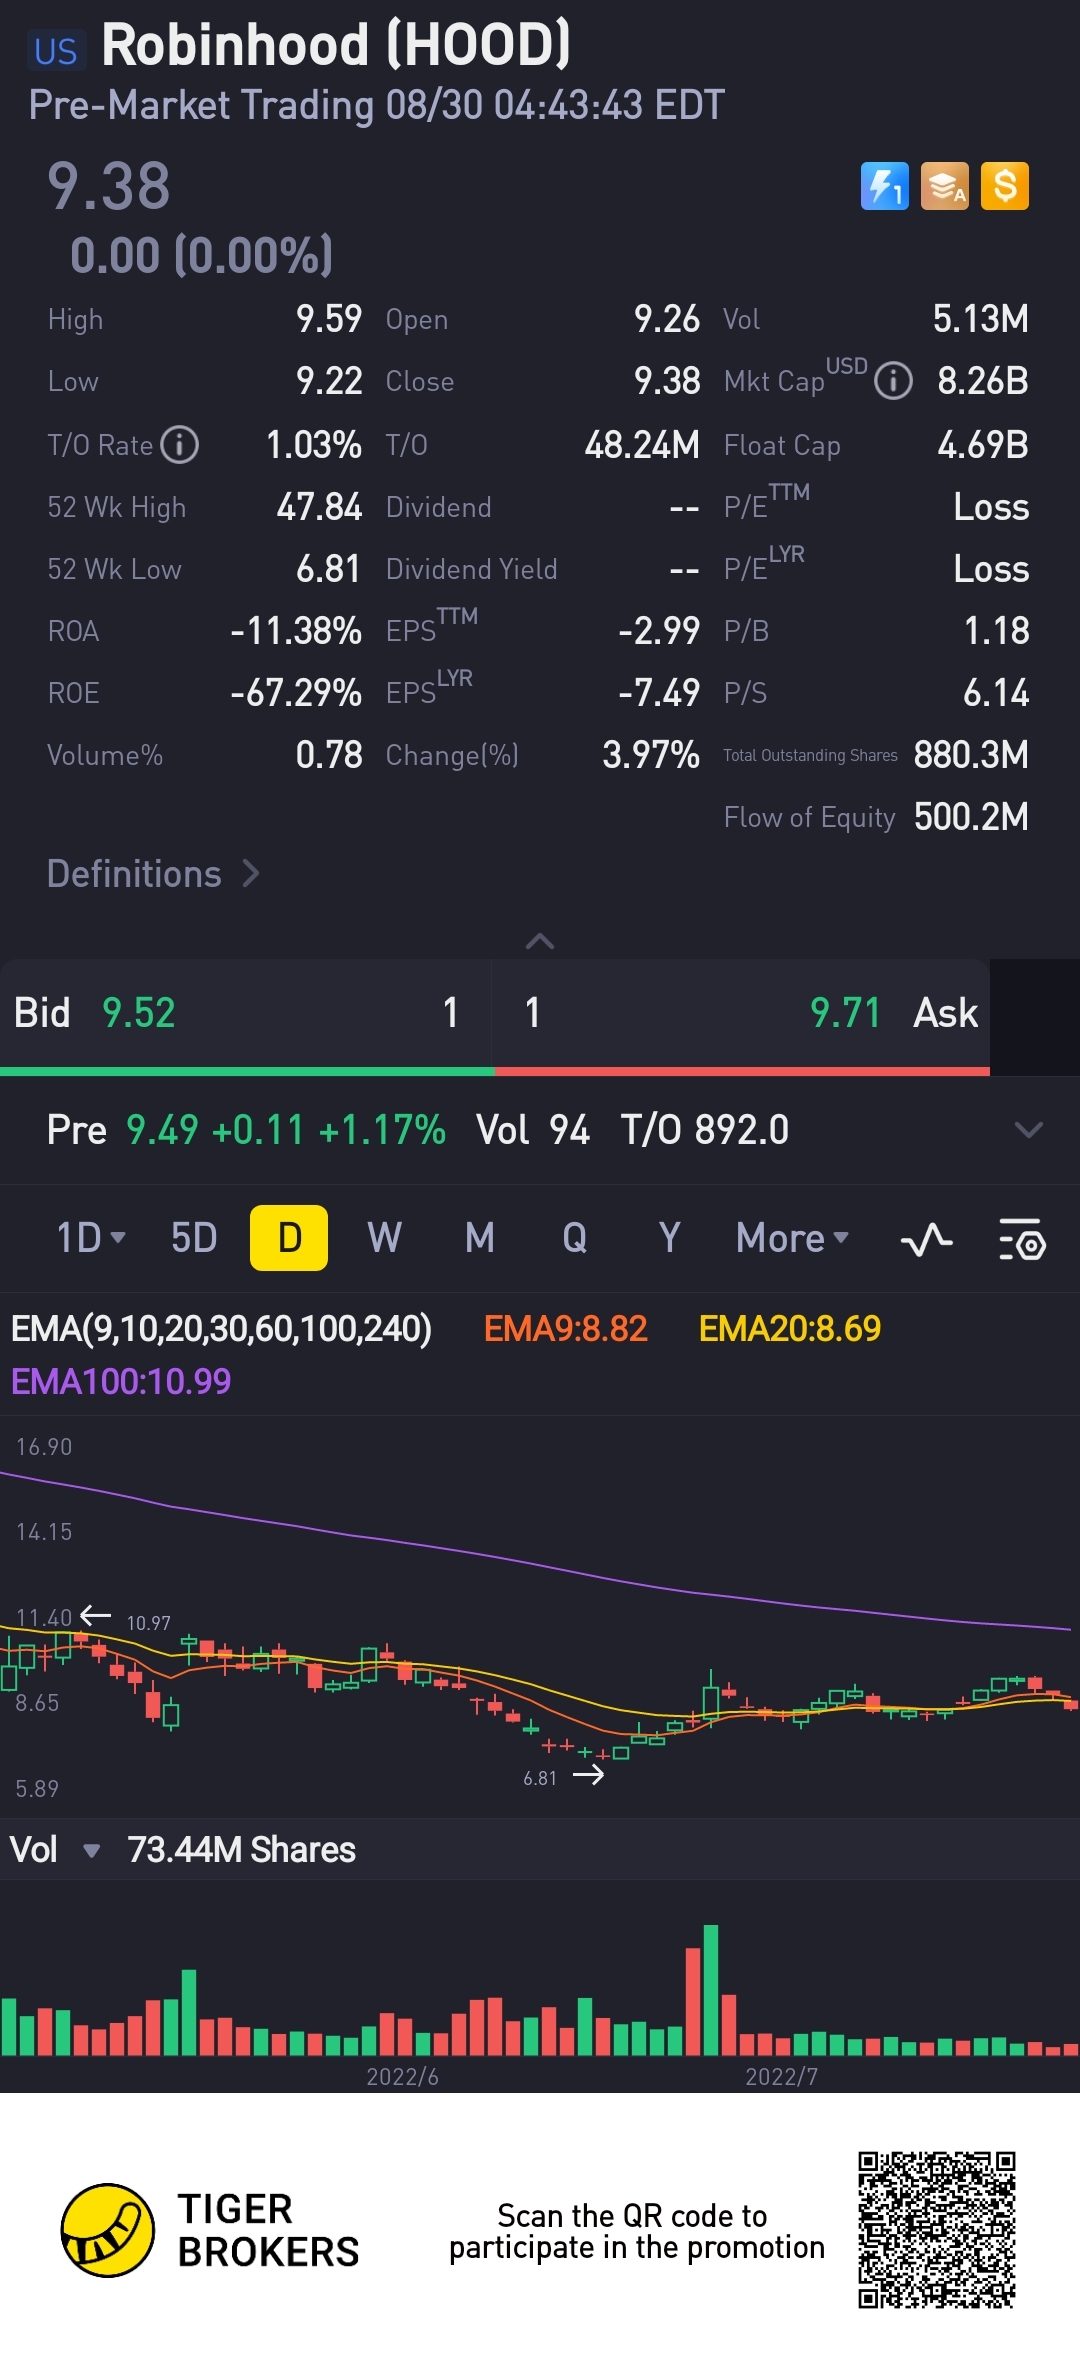
Task: Open the 1D interval dropdown
Action: (x=90, y=1238)
